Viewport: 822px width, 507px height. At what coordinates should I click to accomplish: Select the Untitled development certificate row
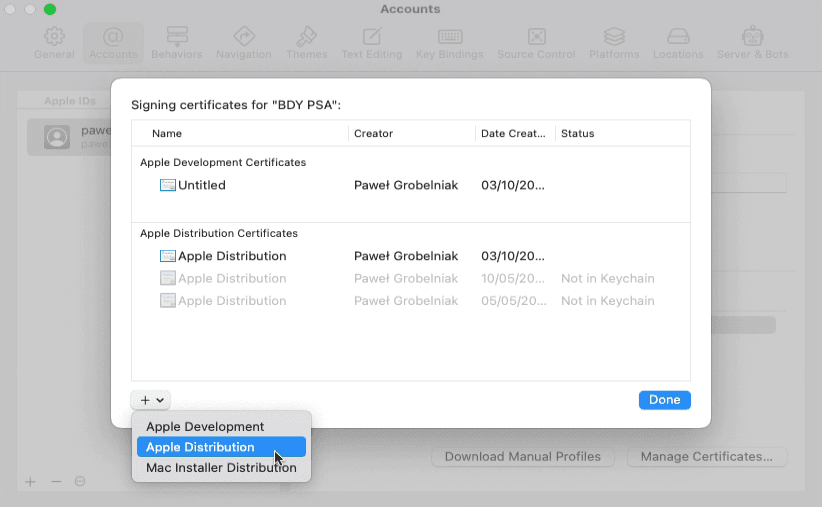tap(411, 185)
